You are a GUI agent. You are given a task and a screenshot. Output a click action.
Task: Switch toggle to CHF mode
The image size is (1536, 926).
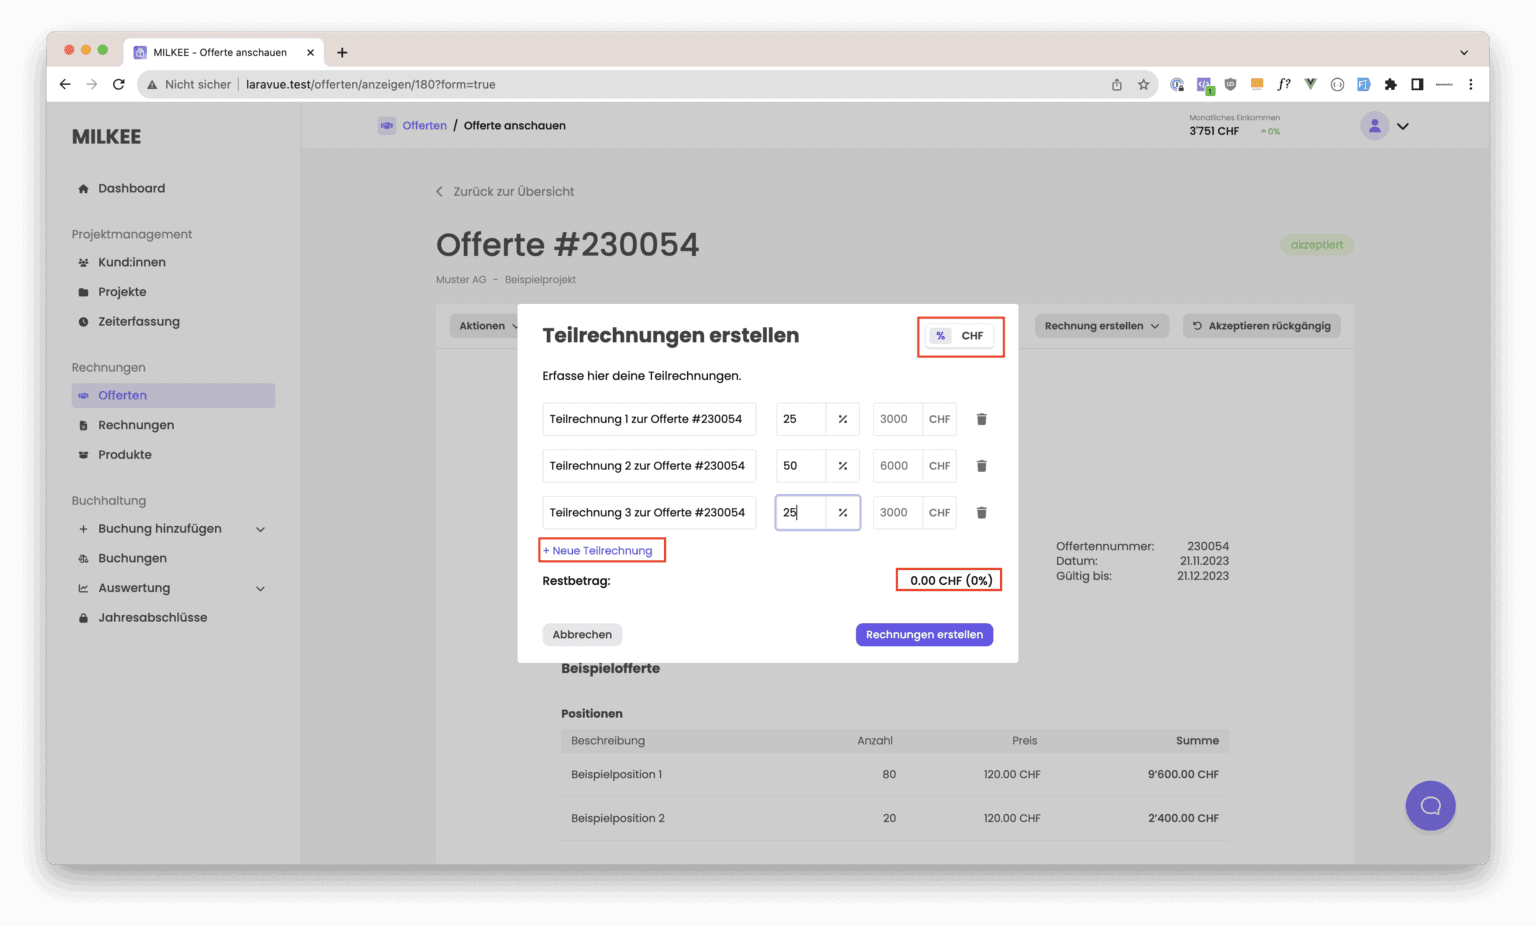click(x=972, y=336)
